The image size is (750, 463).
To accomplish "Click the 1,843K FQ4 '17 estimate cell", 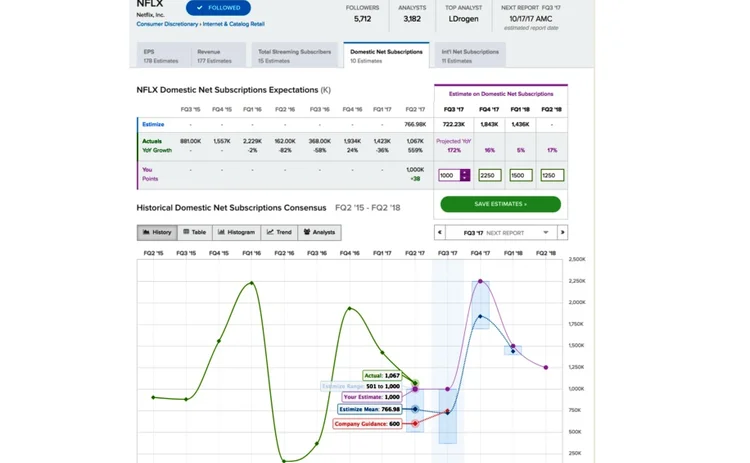I will point(489,124).
